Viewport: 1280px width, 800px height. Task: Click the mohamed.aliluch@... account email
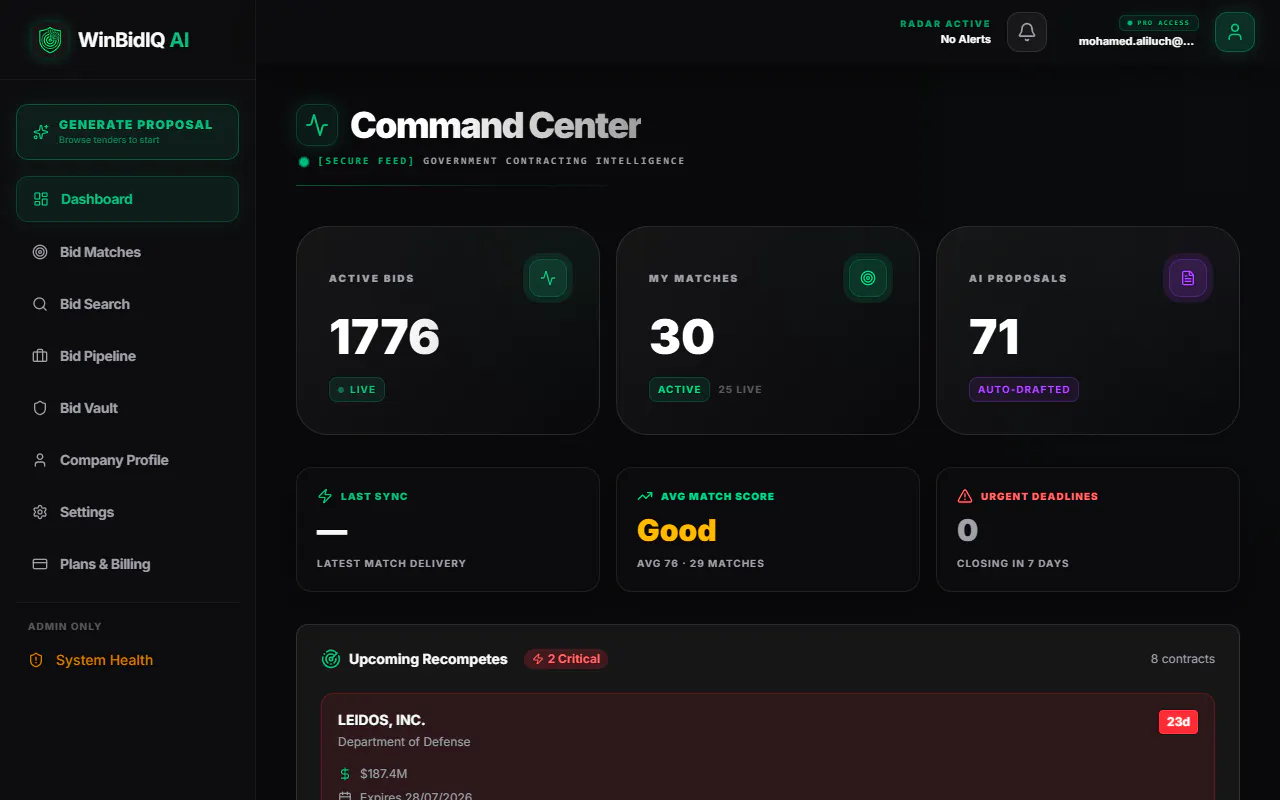pos(1136,42)
